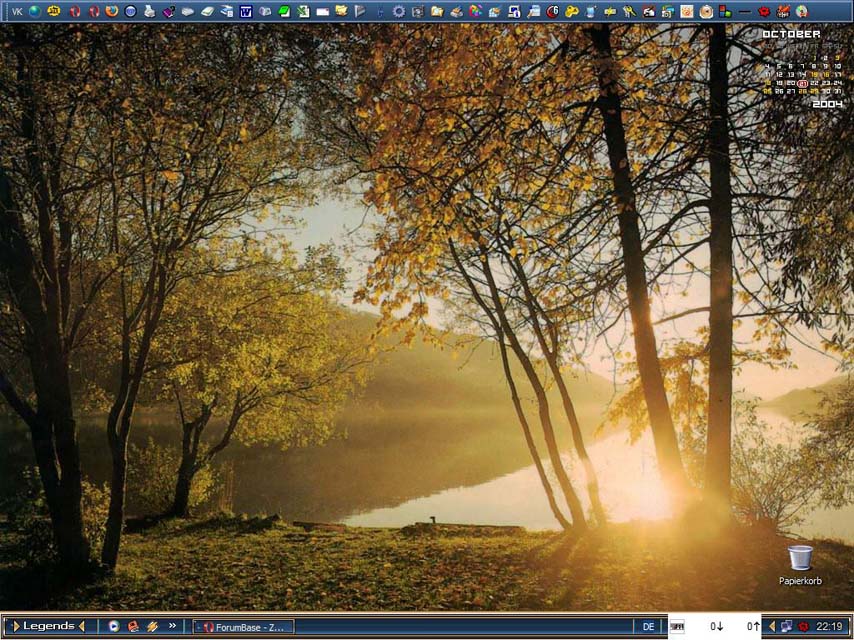This screenshot has height=640, width=854.
Task: Open the colorful pinwheel paint icon
Action: point(475,11)
